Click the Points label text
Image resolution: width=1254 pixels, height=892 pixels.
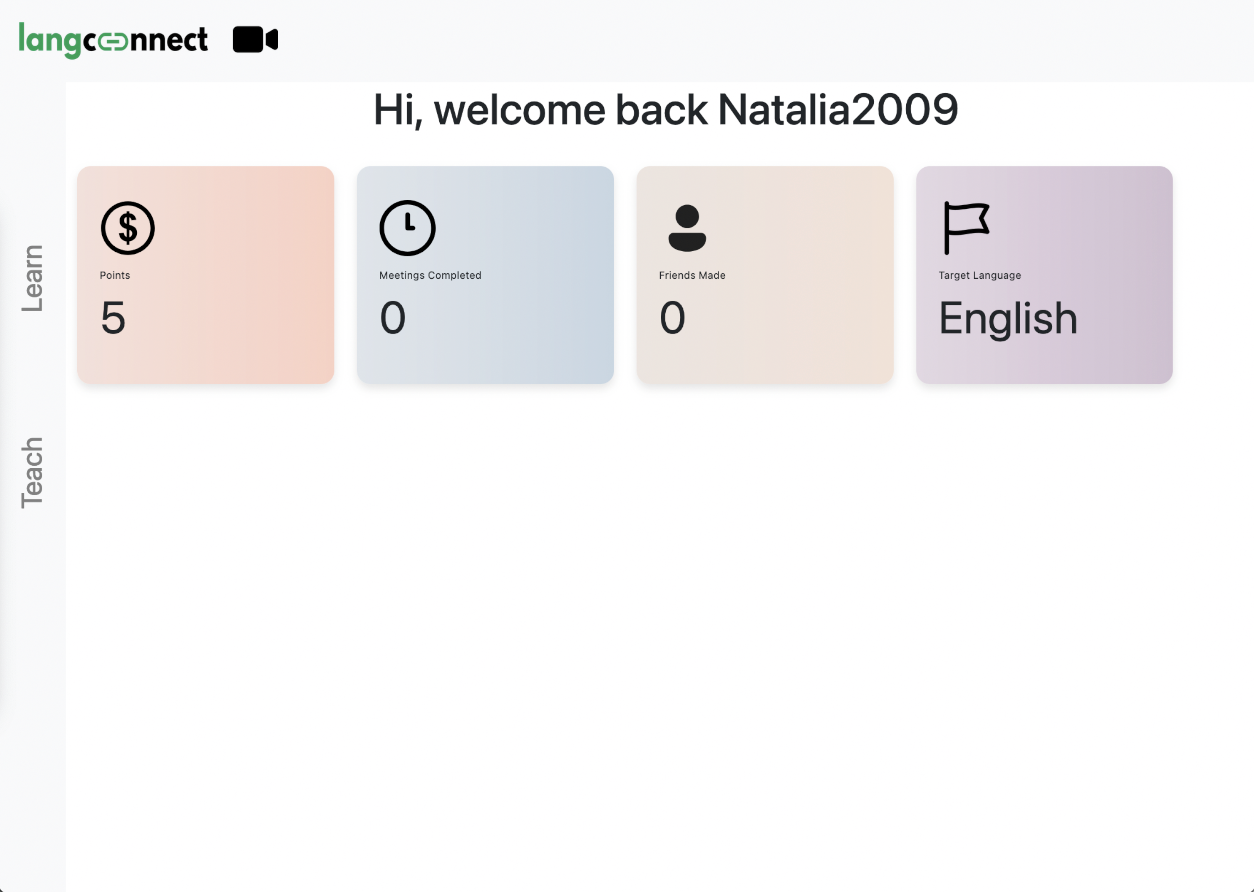pos(115,275)
